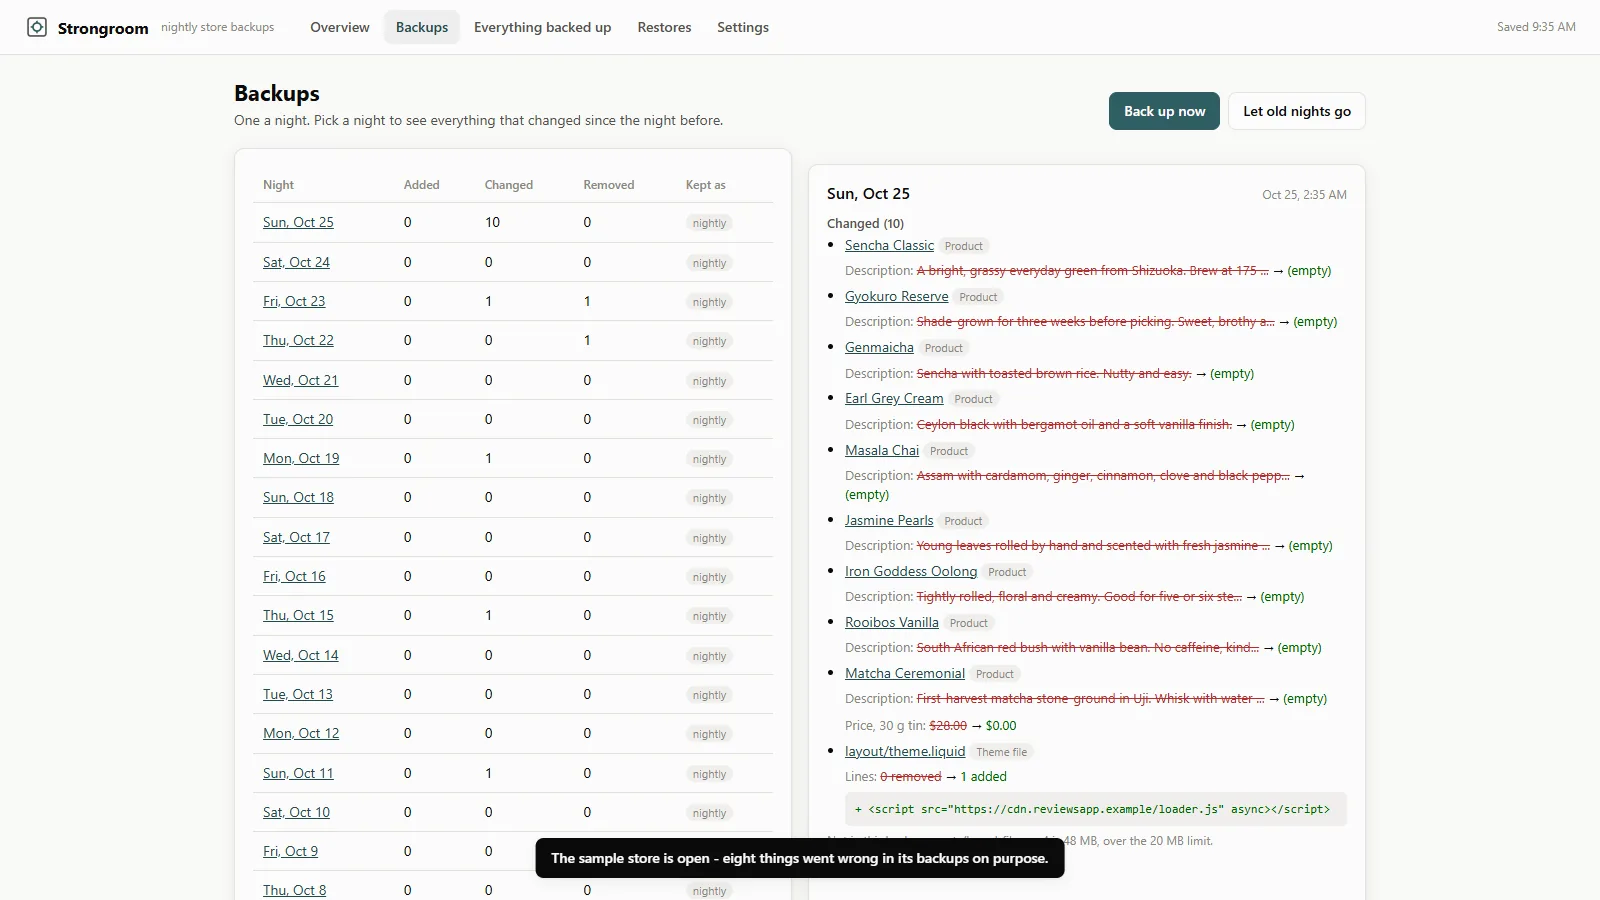Open the Rooibos Vanilla product link
Screen dimensions: 1600x900
[x=892, y=622]
